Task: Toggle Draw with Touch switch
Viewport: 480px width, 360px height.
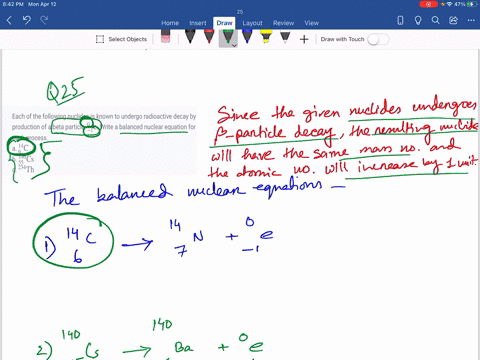Action: pyautogui.click(x=378, y=39)
